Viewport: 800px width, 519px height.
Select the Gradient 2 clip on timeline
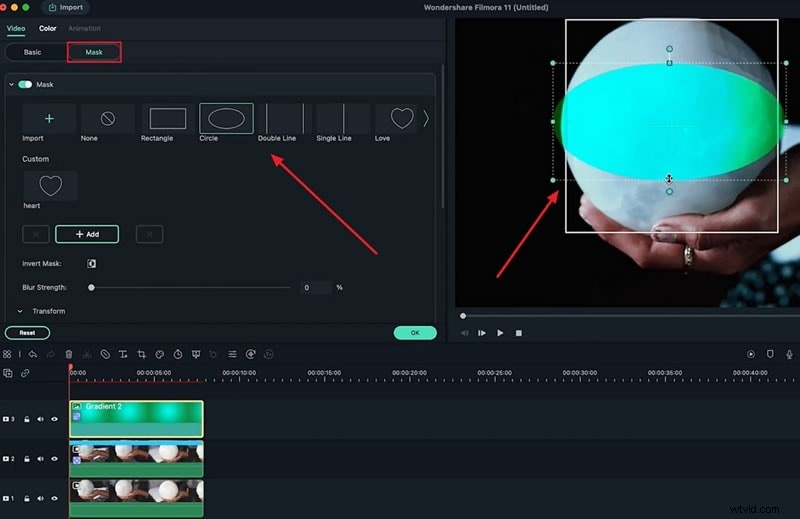coord(136,419)
